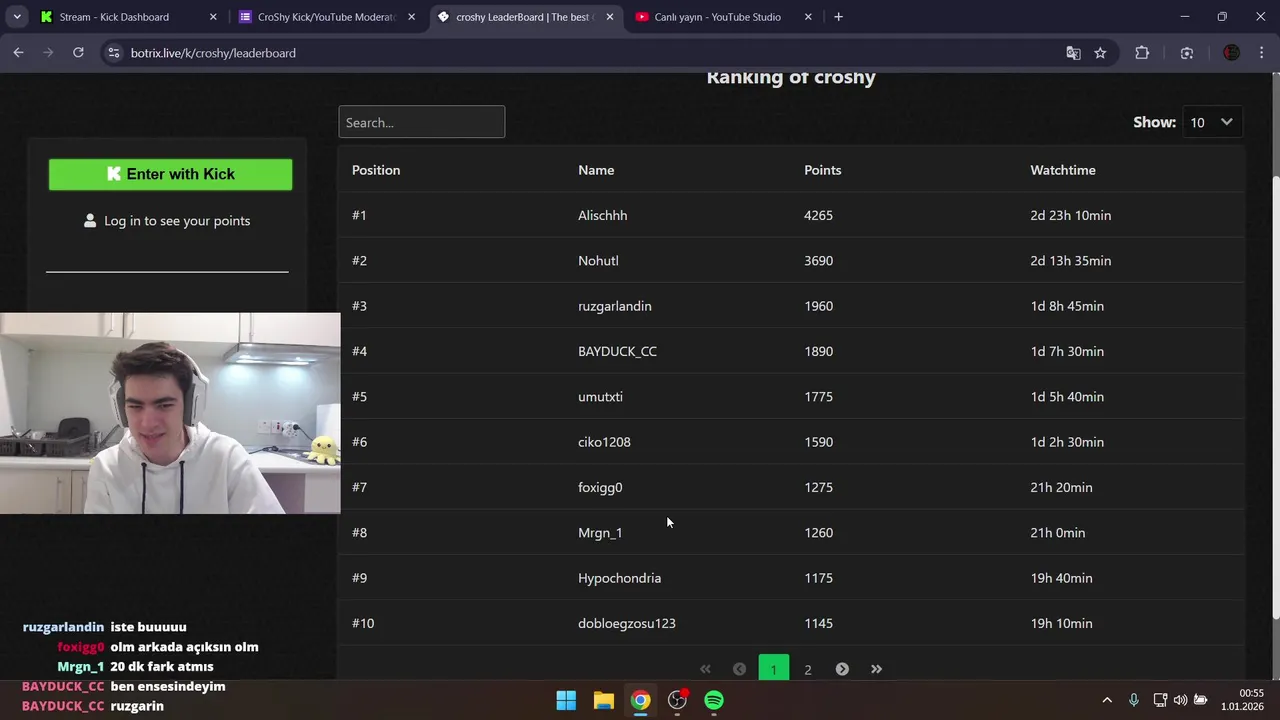Close the CroShy Kick/YouTube Moderator tab
This screenshot has height=720, width=1280.
(411, 17)
